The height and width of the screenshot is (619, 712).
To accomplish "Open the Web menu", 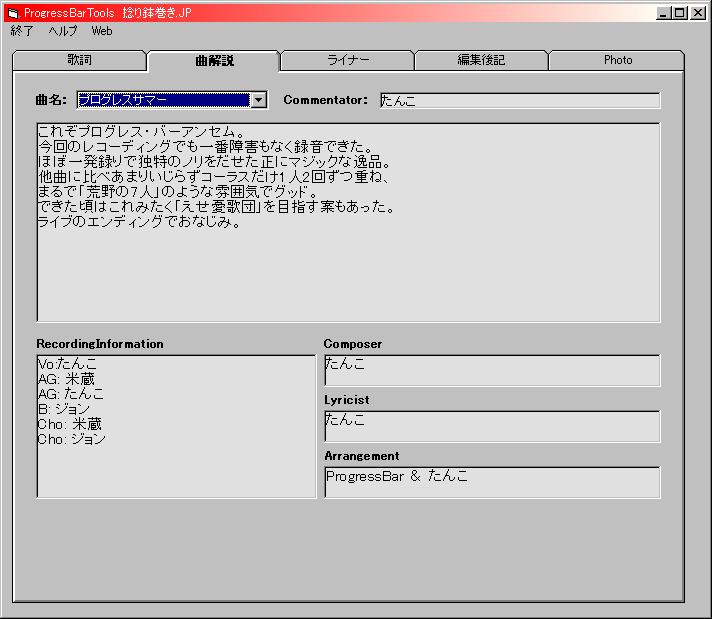I will 102,31.
